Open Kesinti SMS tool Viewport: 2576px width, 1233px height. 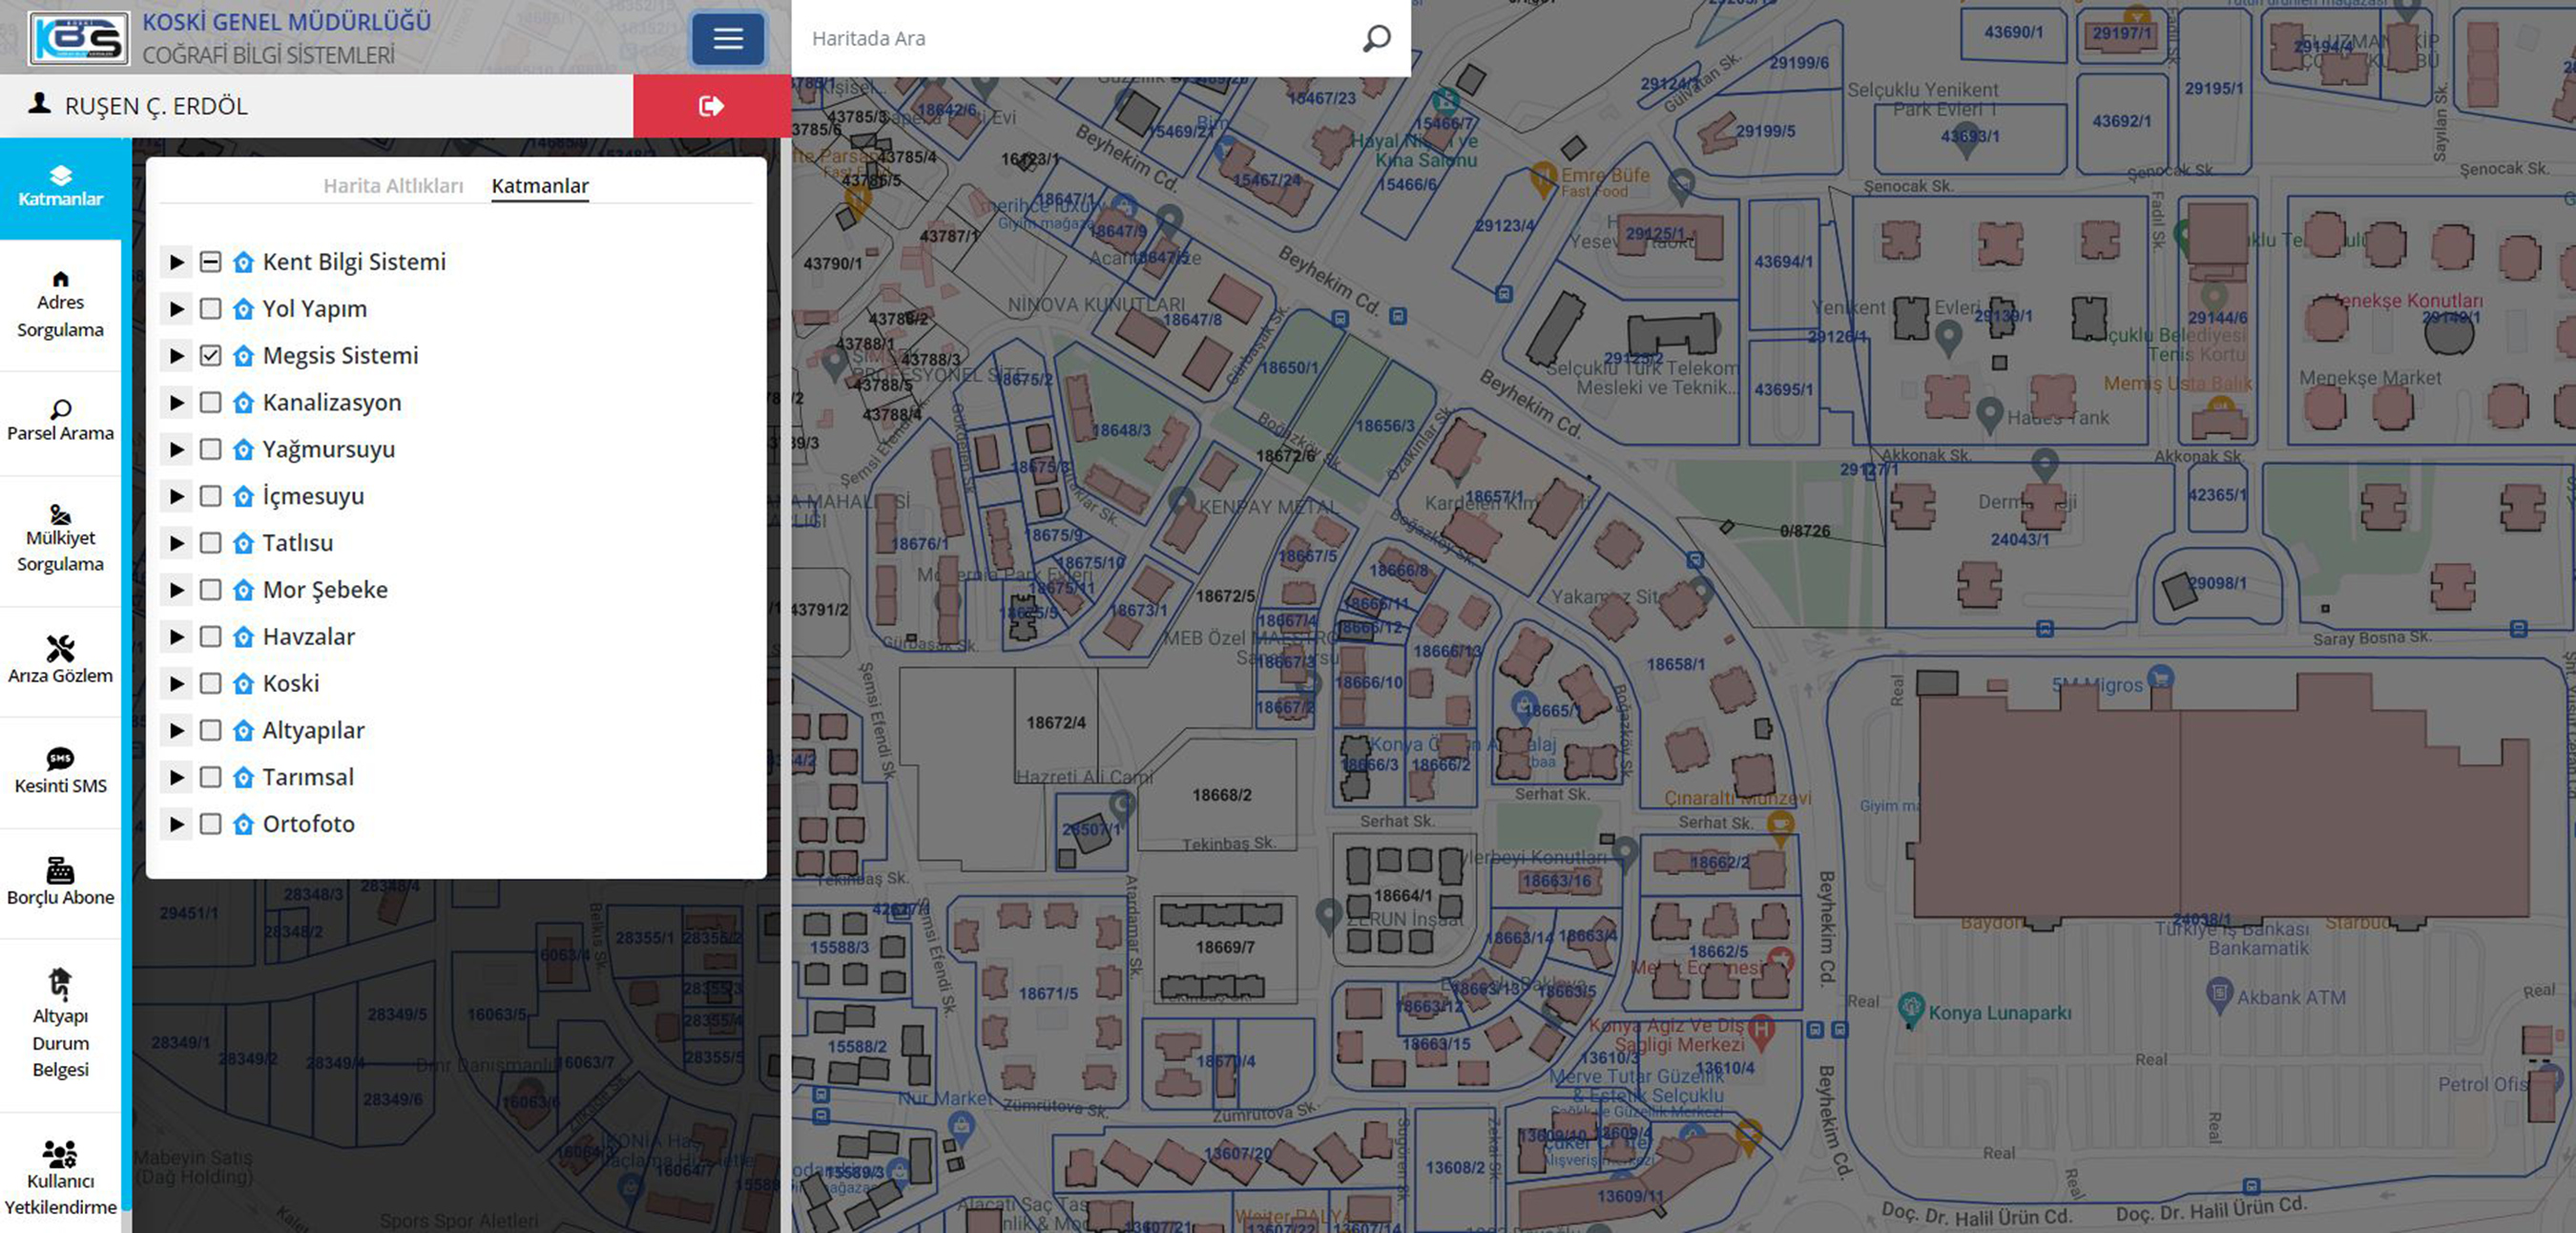(x=60, y=771)
